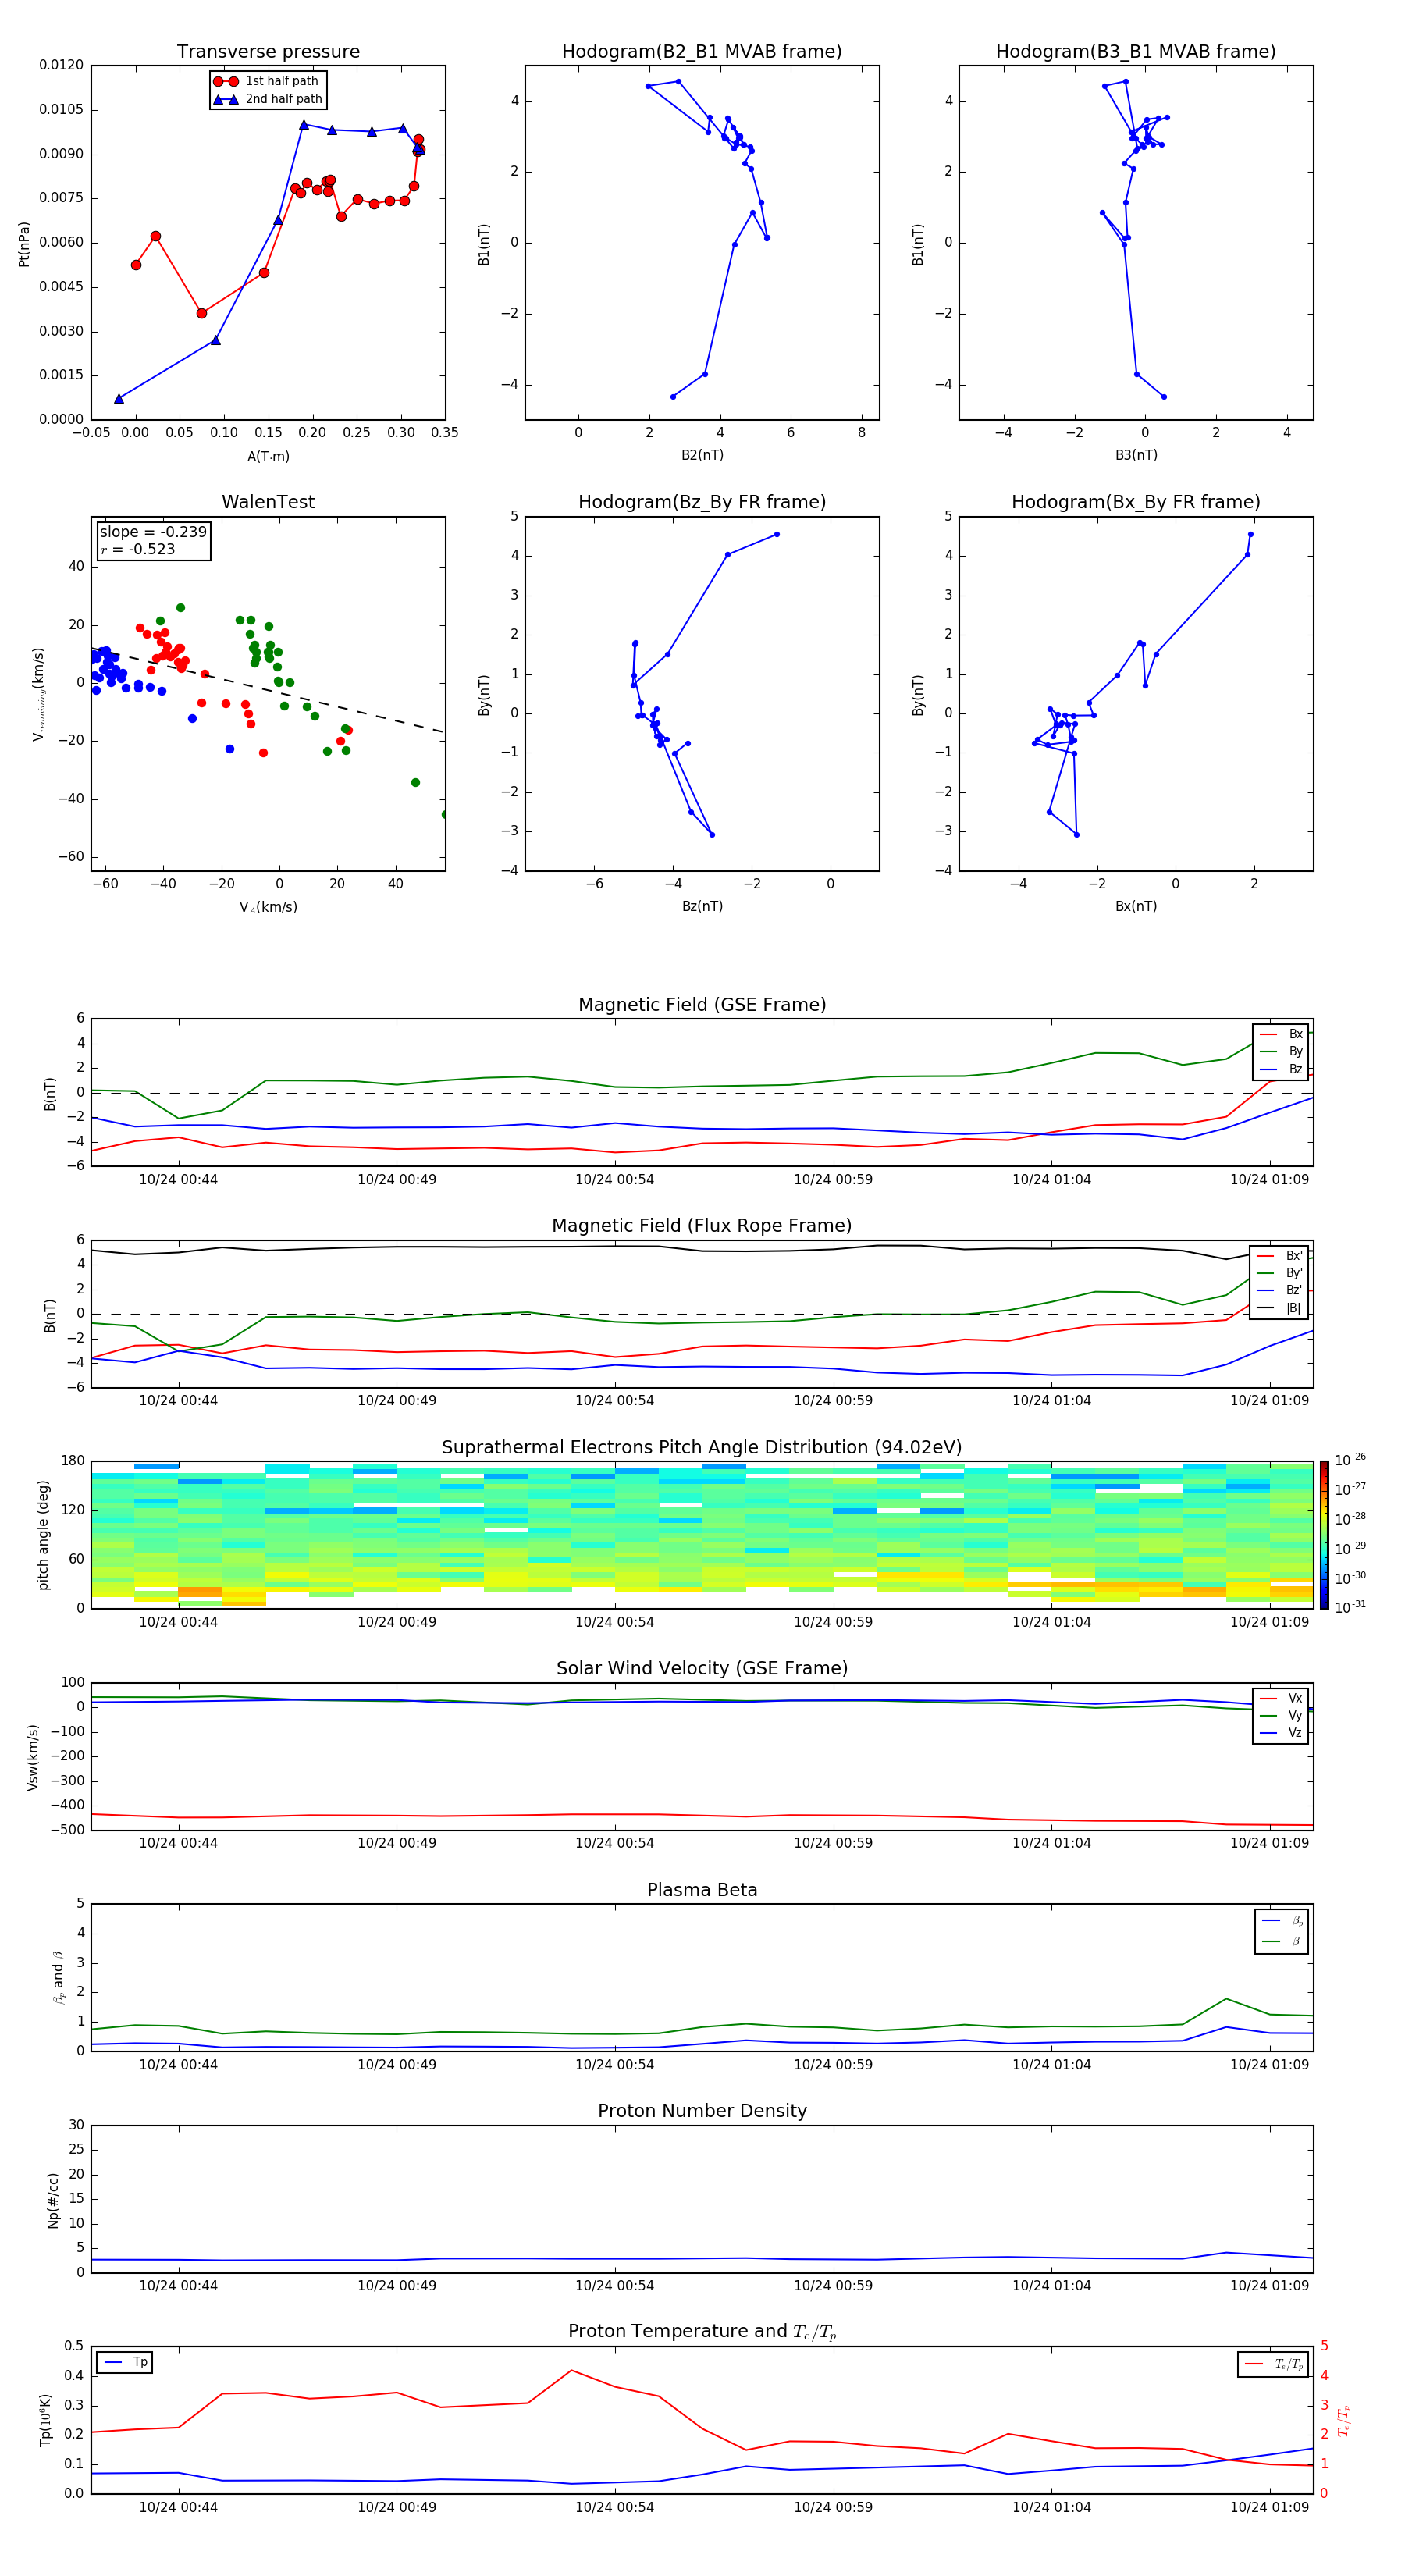Select the red 'Te/Tp' legend entry
Image resolution: width=1405 pixels, height=2576 pixels.
click(x=1273, y=2364)
